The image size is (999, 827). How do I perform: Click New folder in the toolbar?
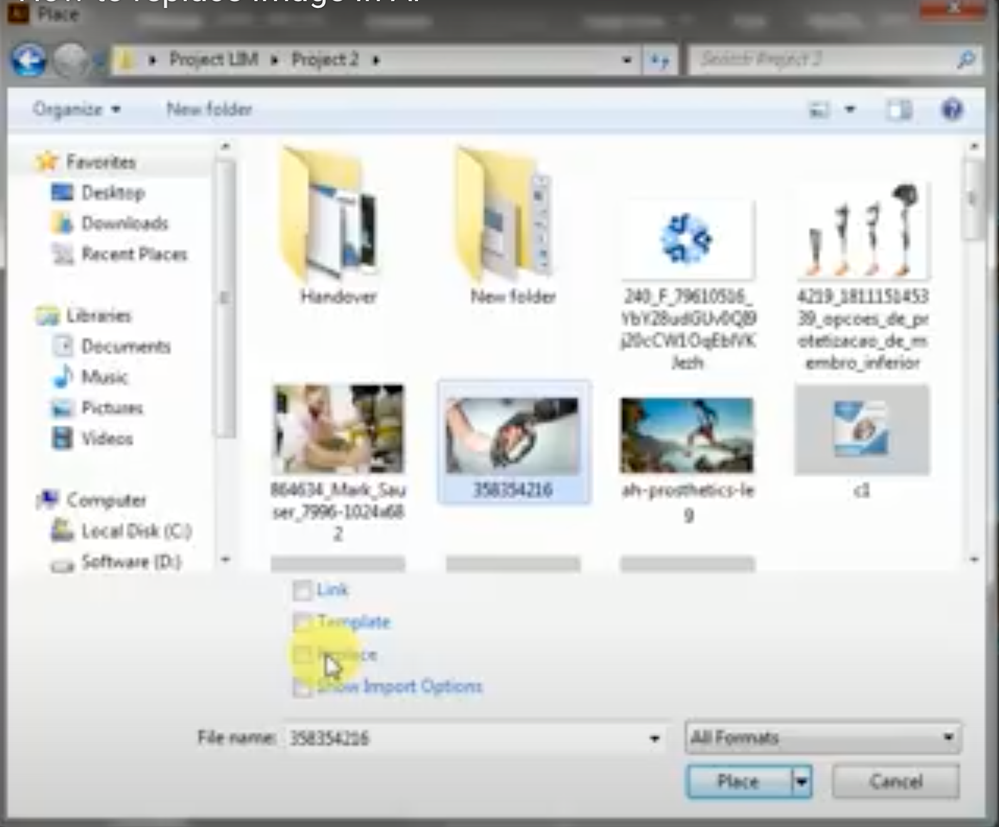[209, 110]
